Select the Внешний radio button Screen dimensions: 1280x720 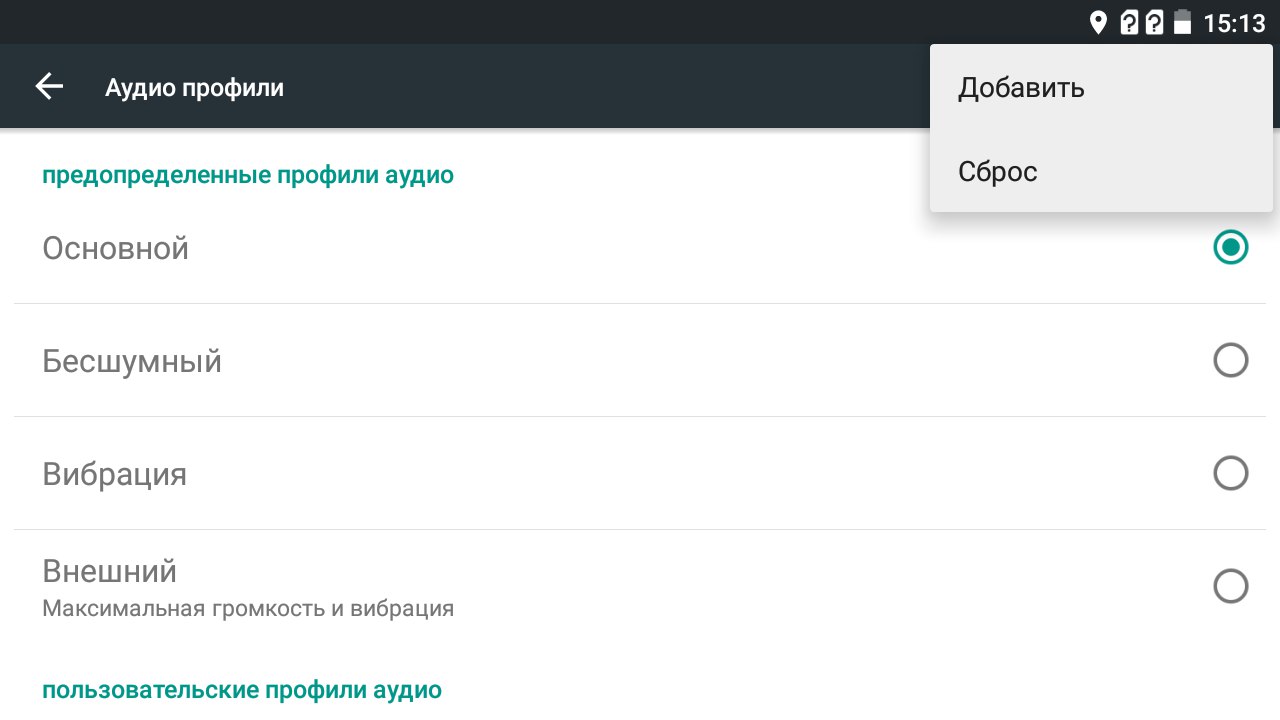pos(1230,586)
